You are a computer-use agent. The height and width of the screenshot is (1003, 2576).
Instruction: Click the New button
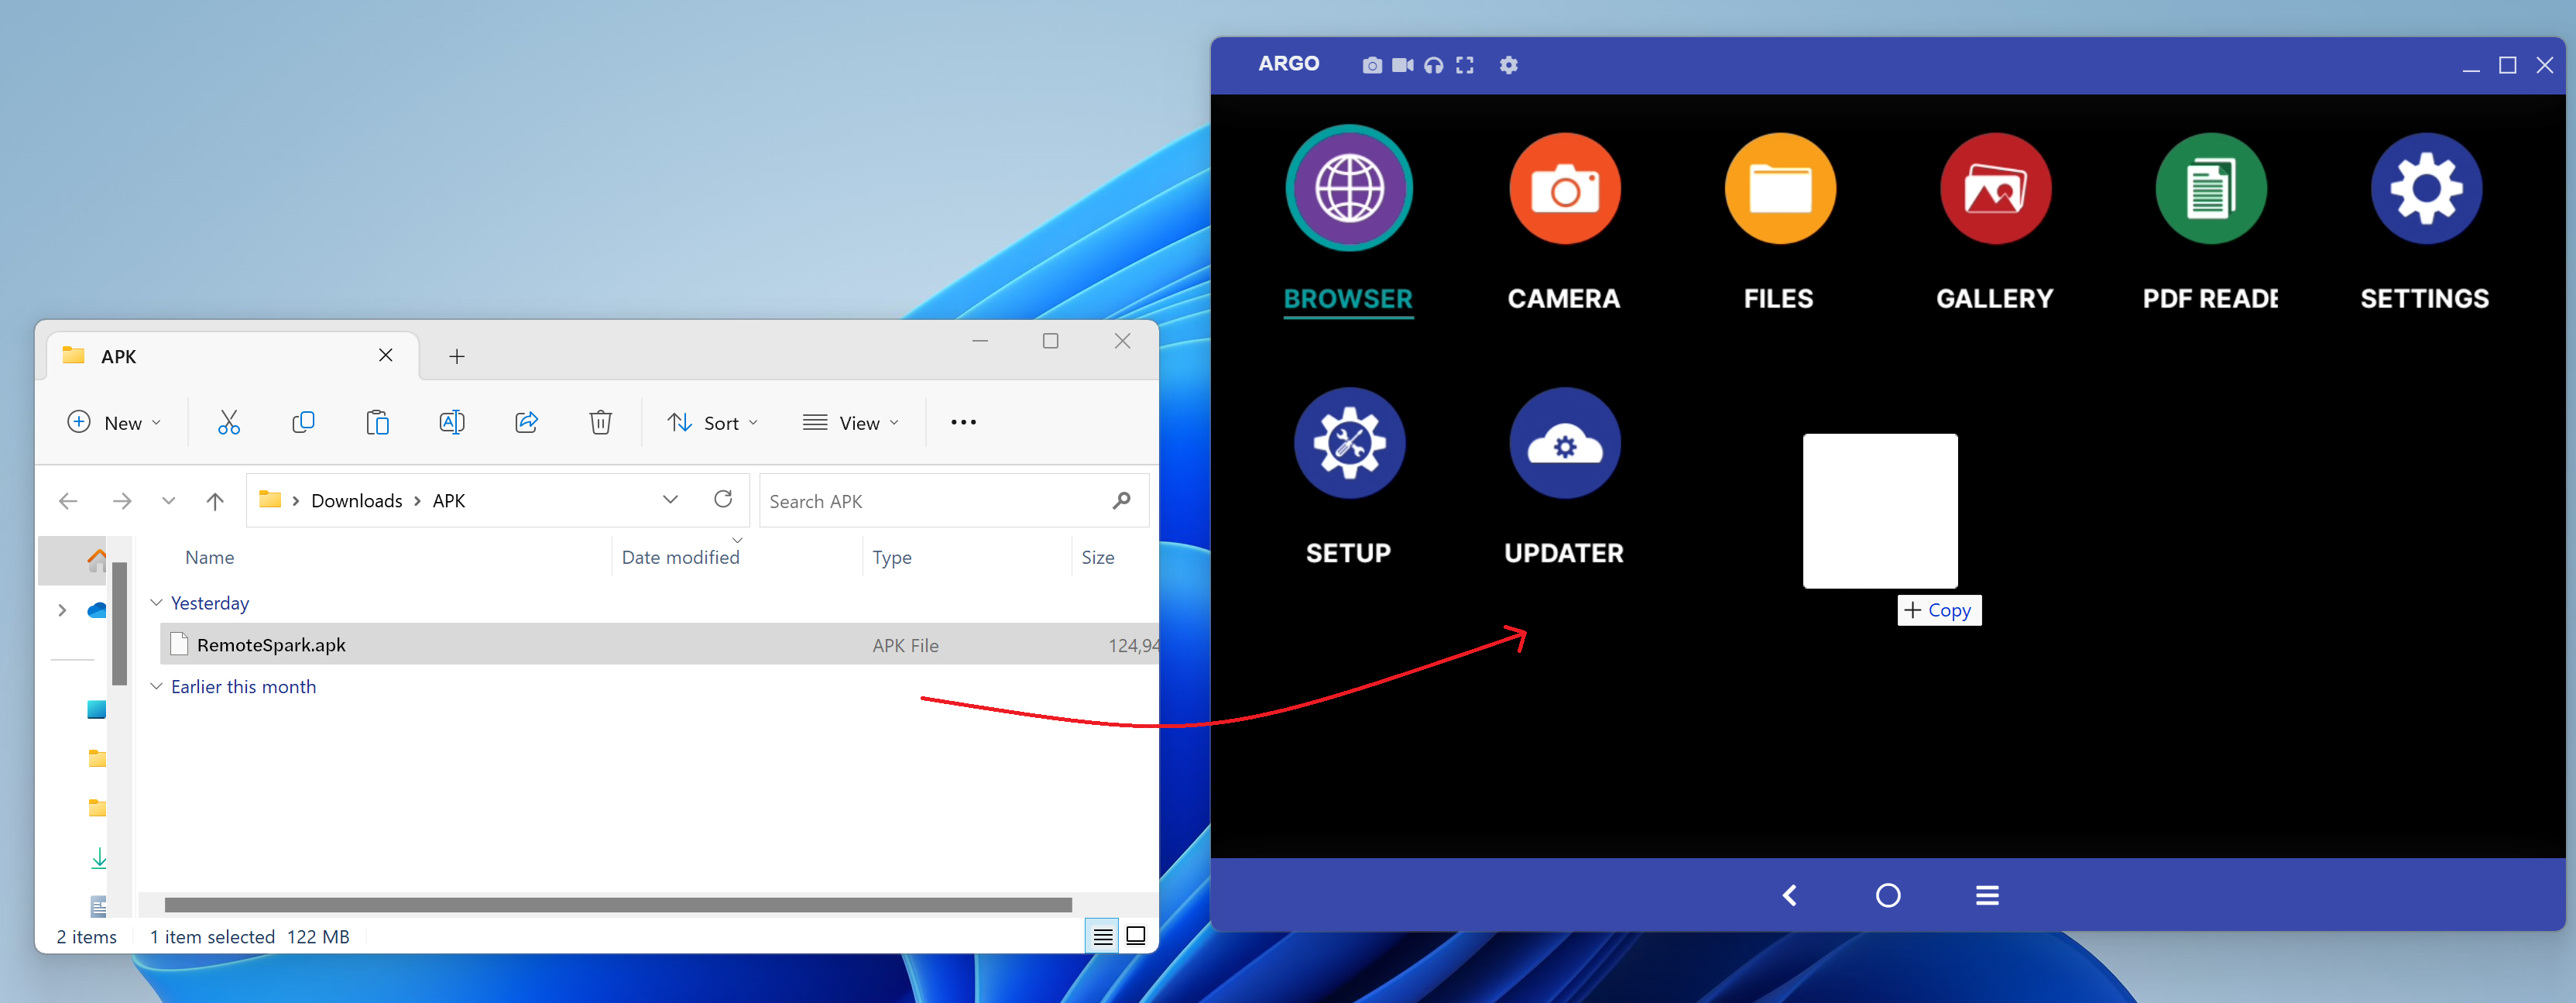click(113, 423)
